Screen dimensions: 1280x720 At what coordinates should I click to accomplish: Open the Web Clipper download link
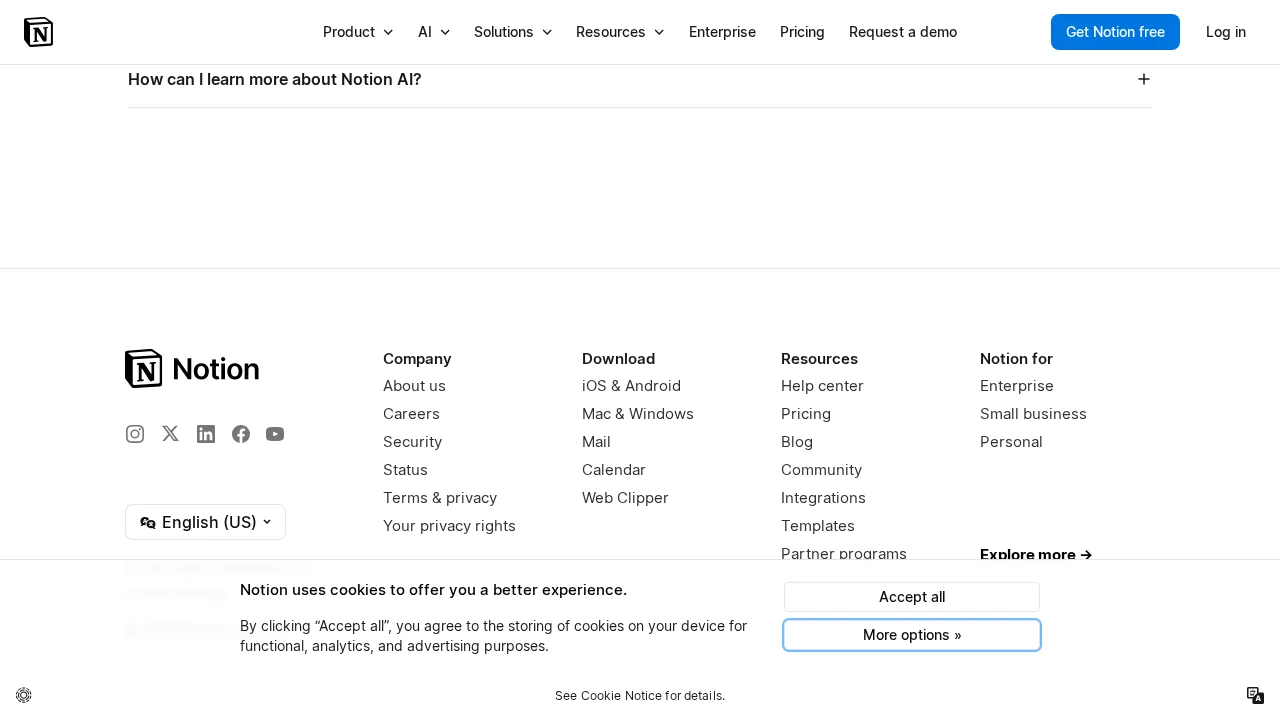(x=625, y=498)
